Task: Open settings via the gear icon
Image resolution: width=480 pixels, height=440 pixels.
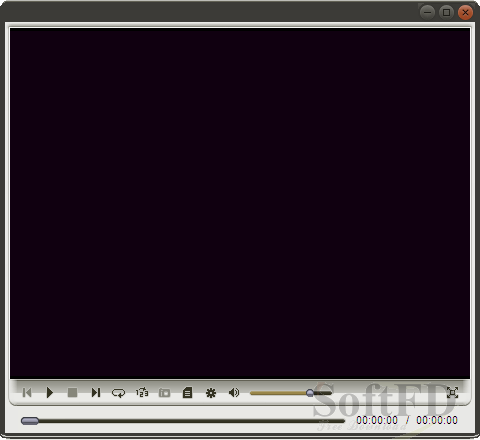Action: tap(211, 393)
